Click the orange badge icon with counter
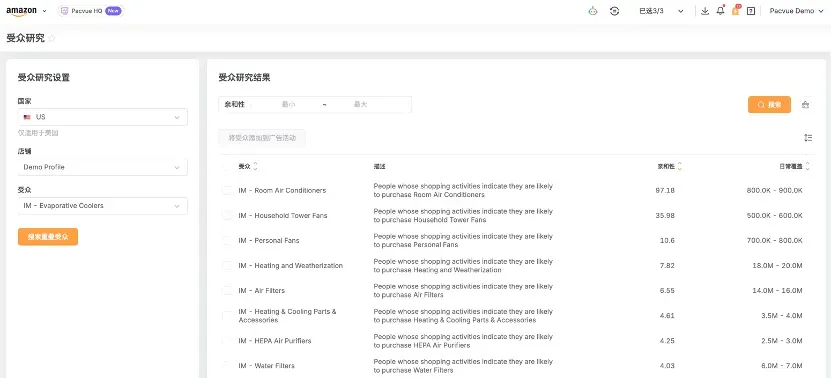Viewport: 832px width, 378px height. click(735, 10)
